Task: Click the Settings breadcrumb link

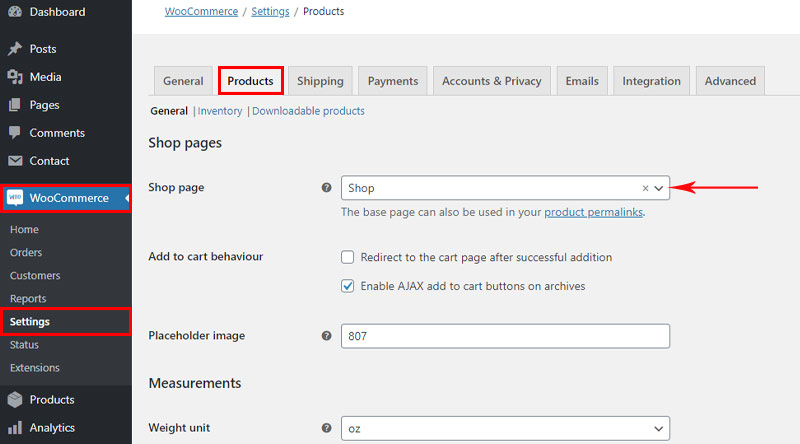Action: click(270, 11)
